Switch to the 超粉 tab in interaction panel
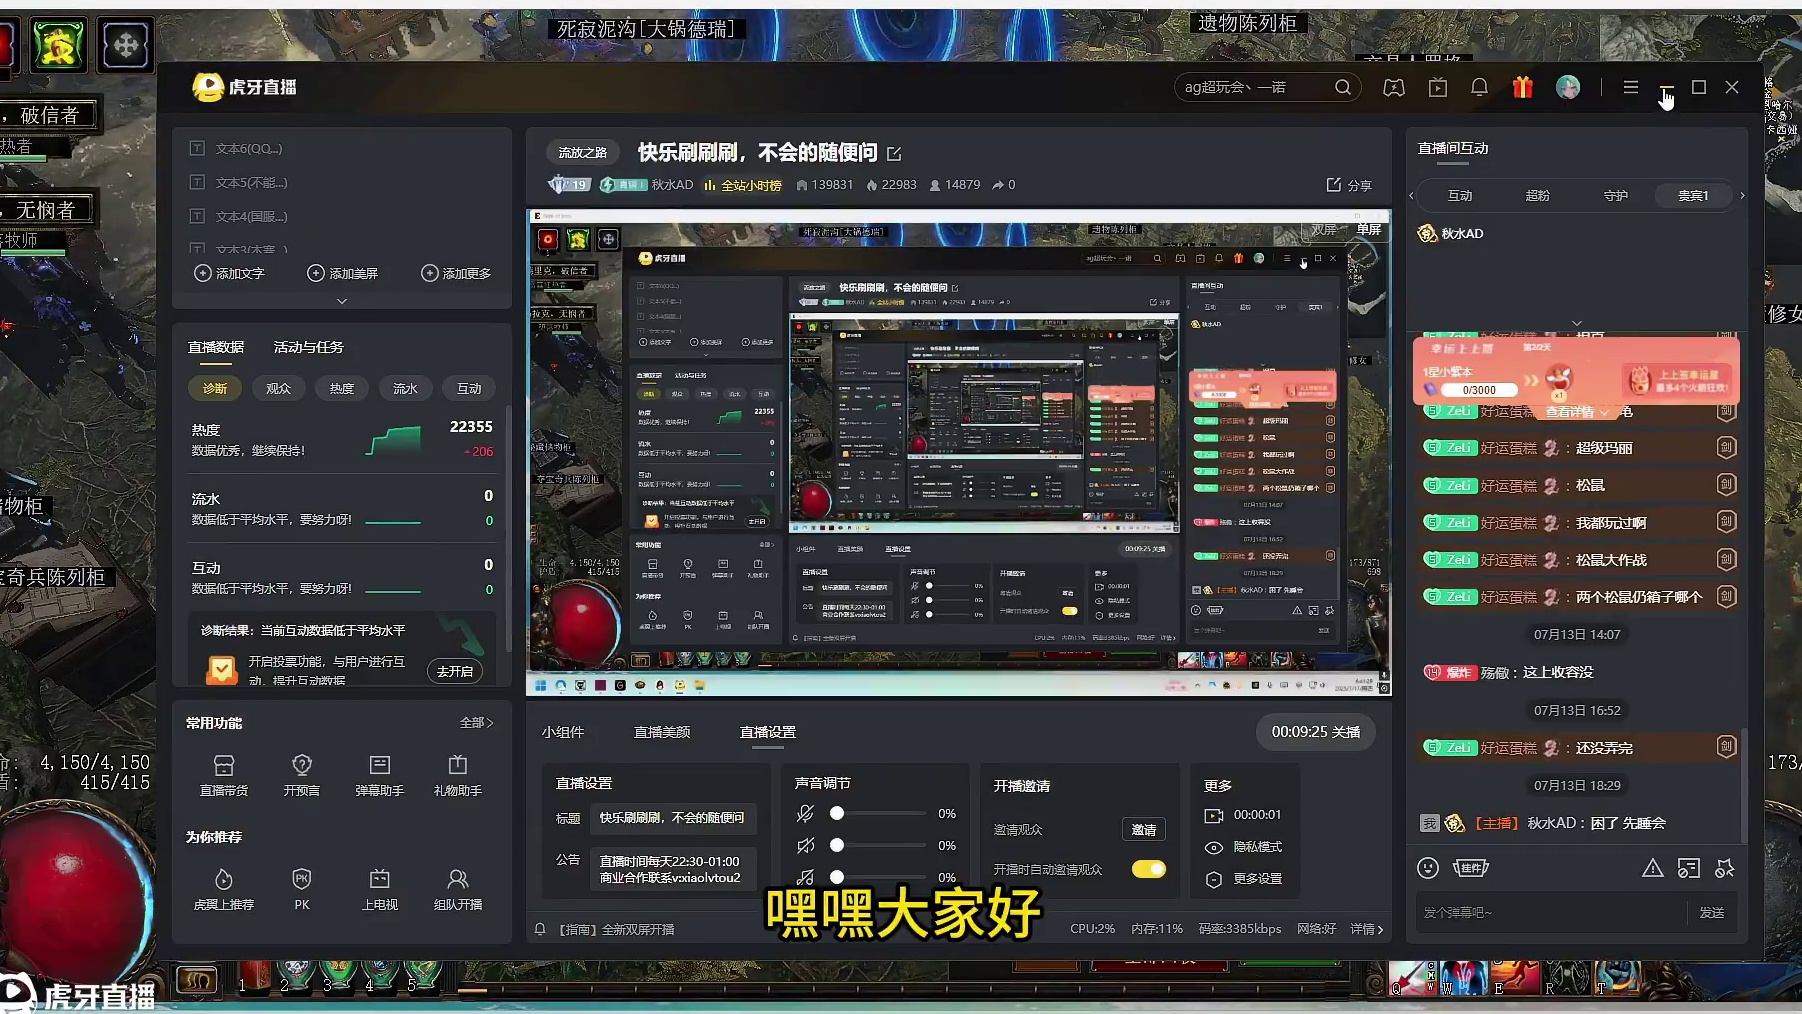 coord(1538,195)
